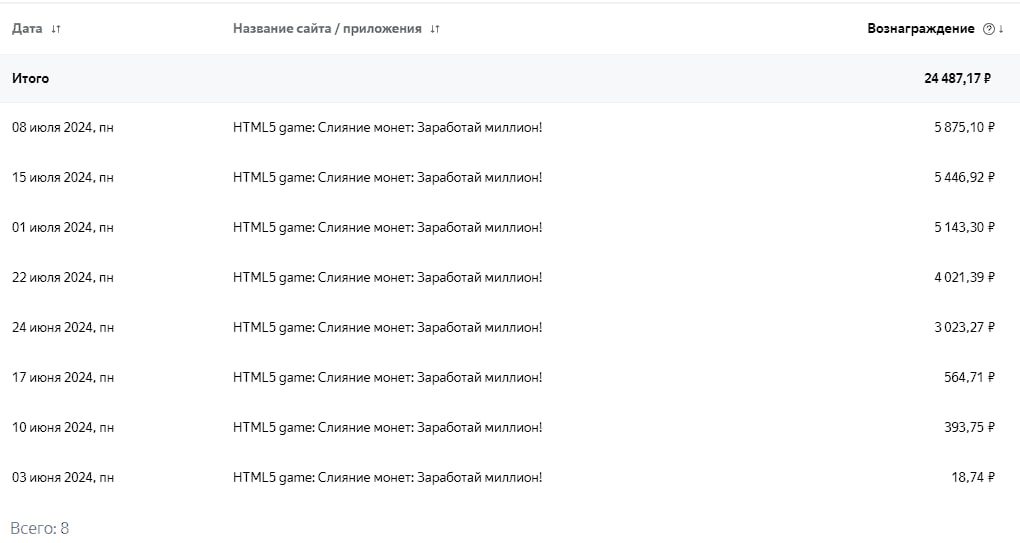Viewport: 1020px width, 543px height.
Task: Click the 393,75 ₽ reward value
Action: tap(969, 427)
